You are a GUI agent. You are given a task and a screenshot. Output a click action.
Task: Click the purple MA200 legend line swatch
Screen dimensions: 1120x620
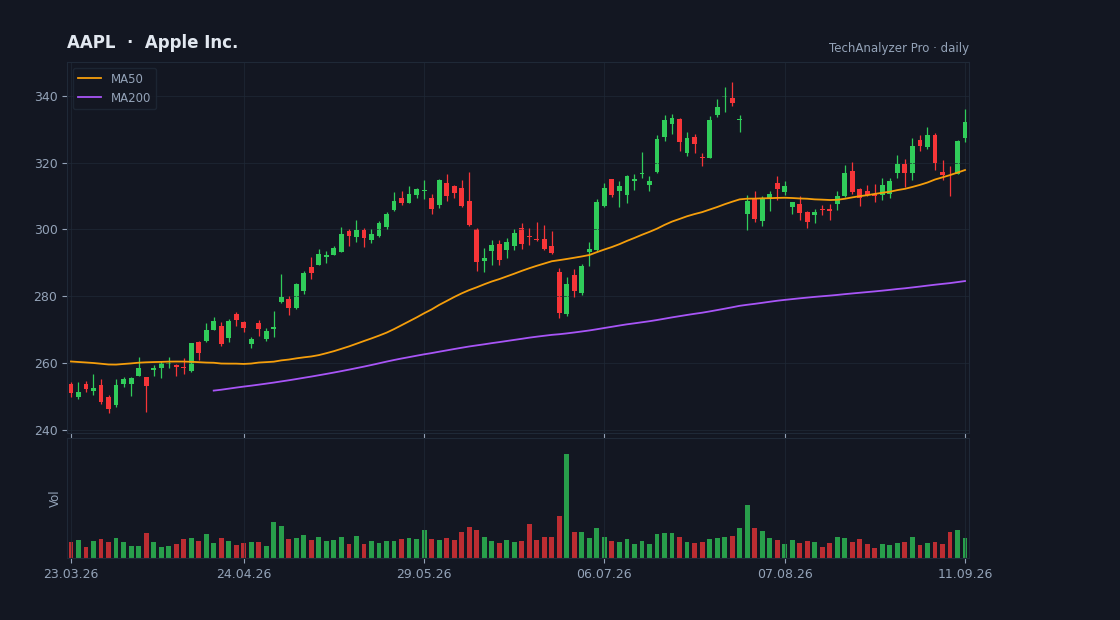pyautogui.click(x=89, y=98)
